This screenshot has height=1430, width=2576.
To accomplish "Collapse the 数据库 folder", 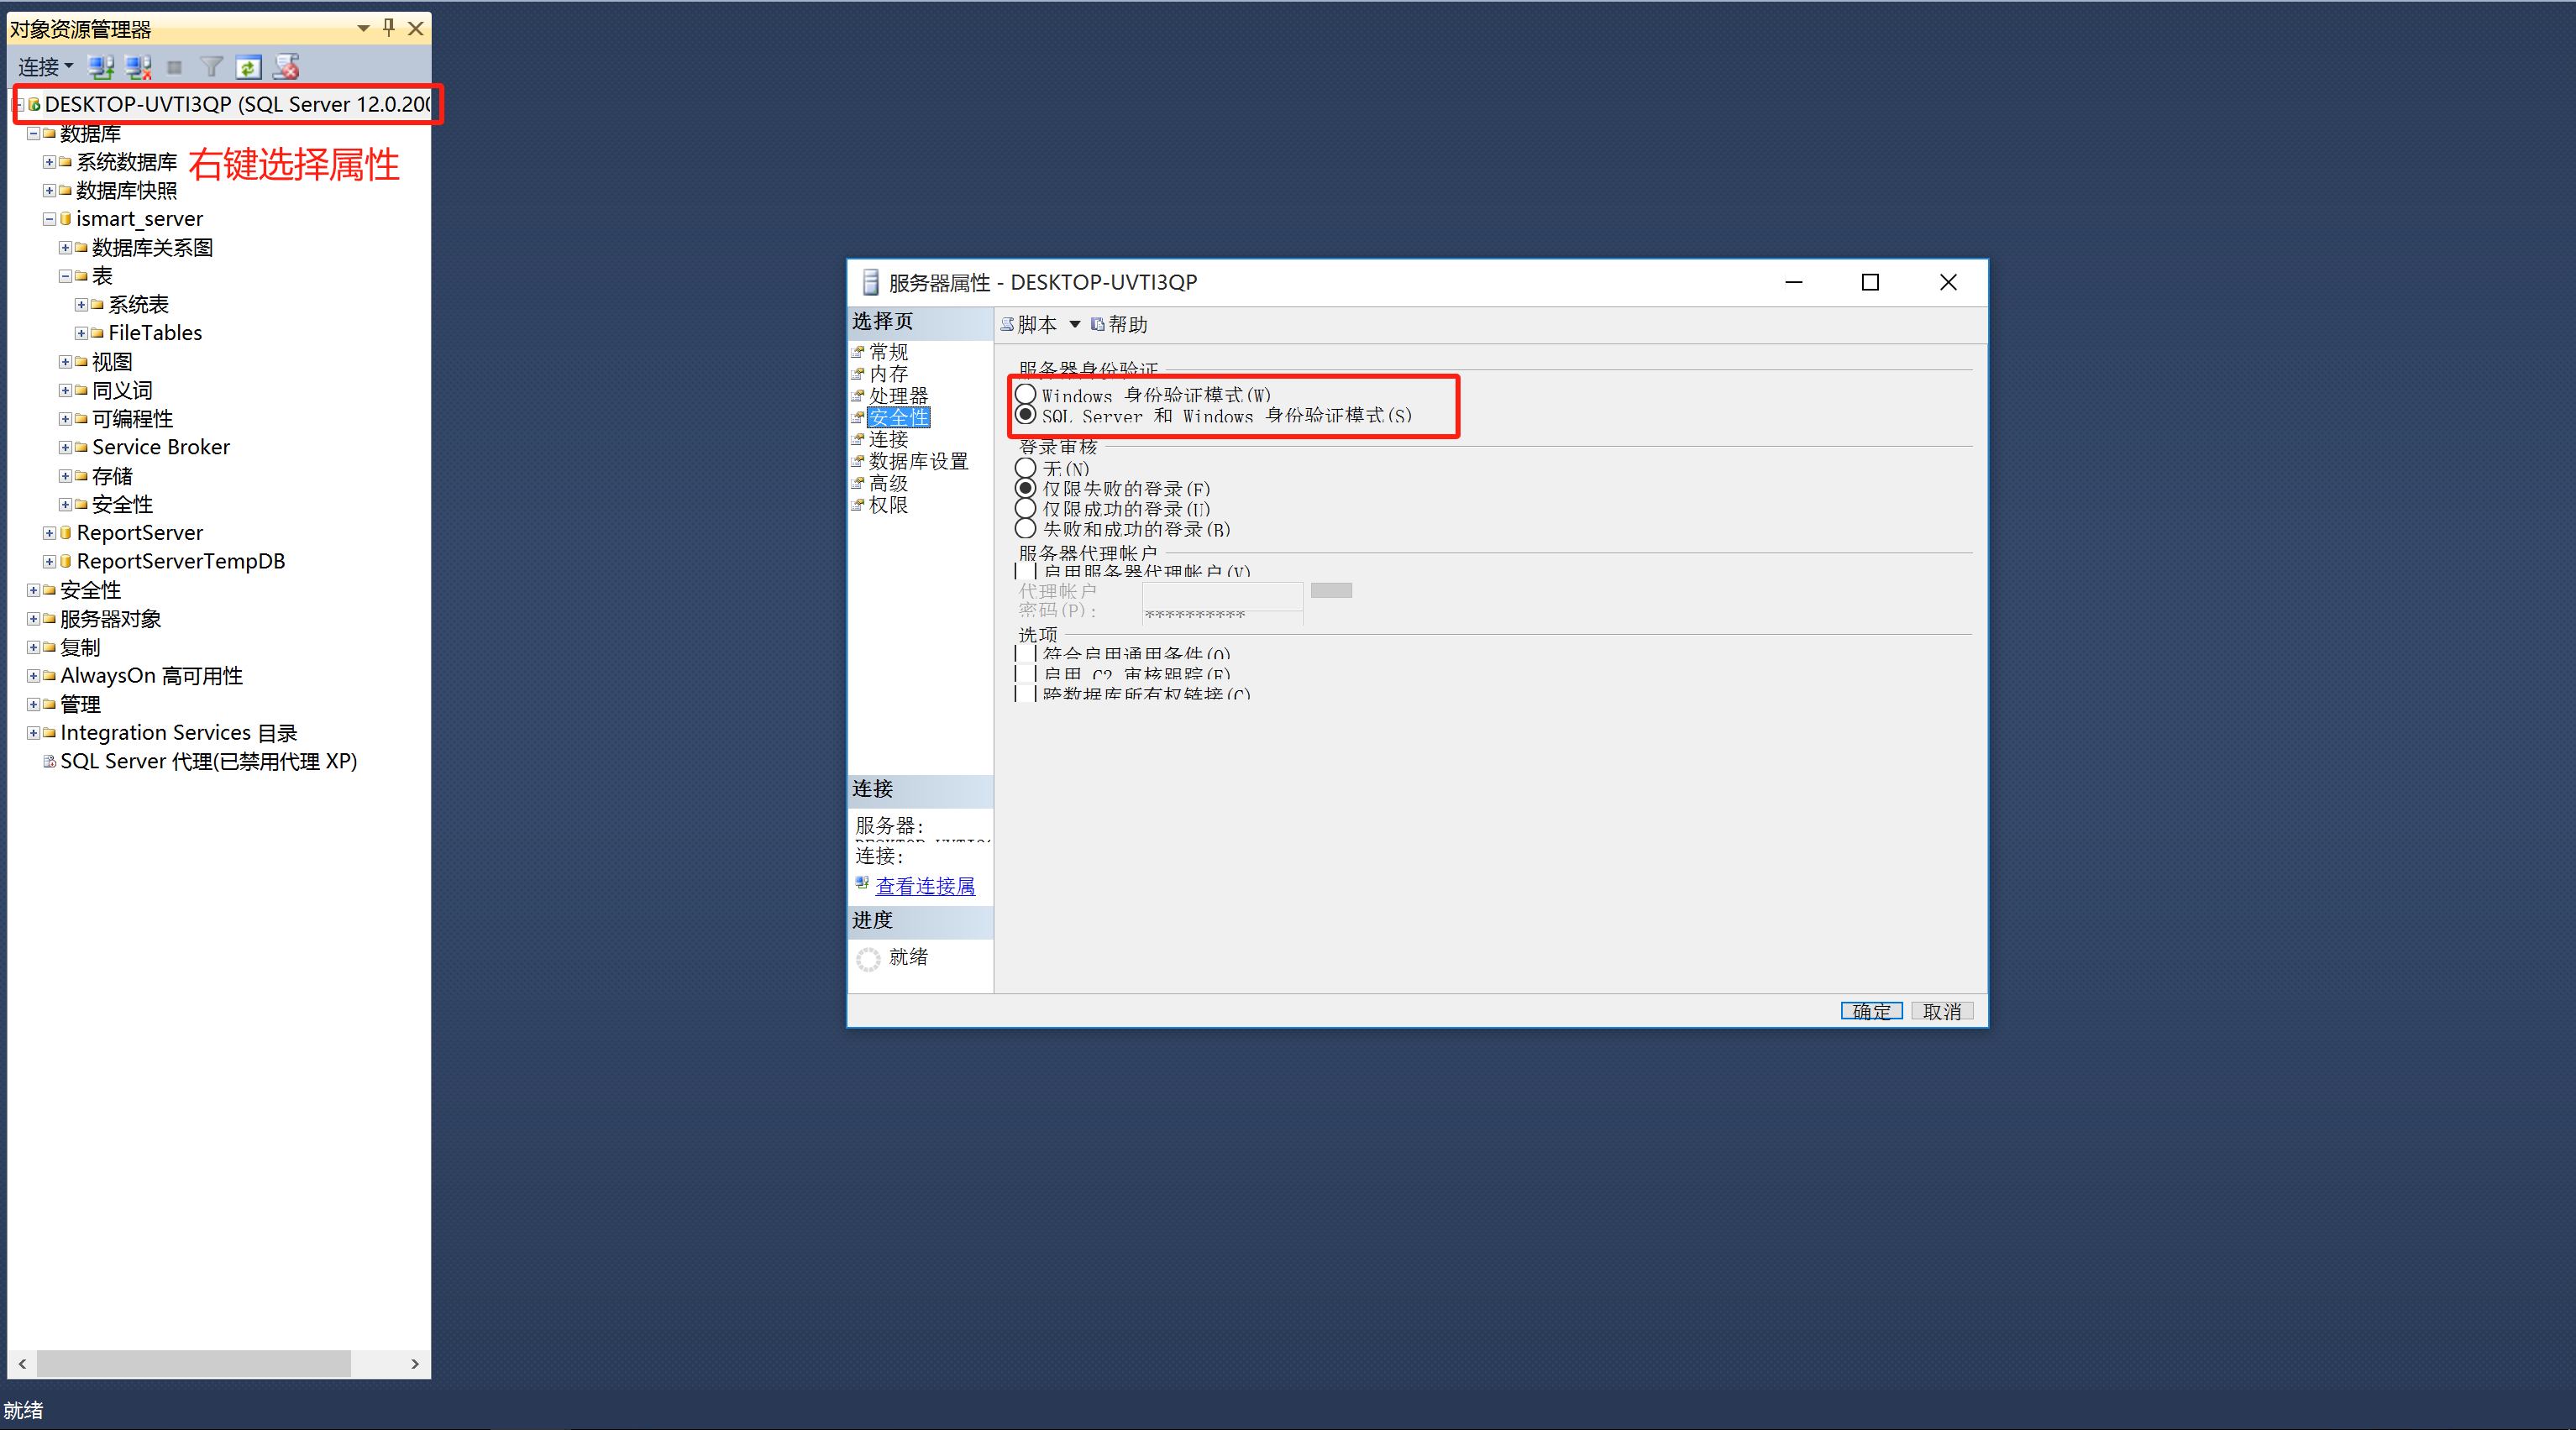I will click(33, 133).
